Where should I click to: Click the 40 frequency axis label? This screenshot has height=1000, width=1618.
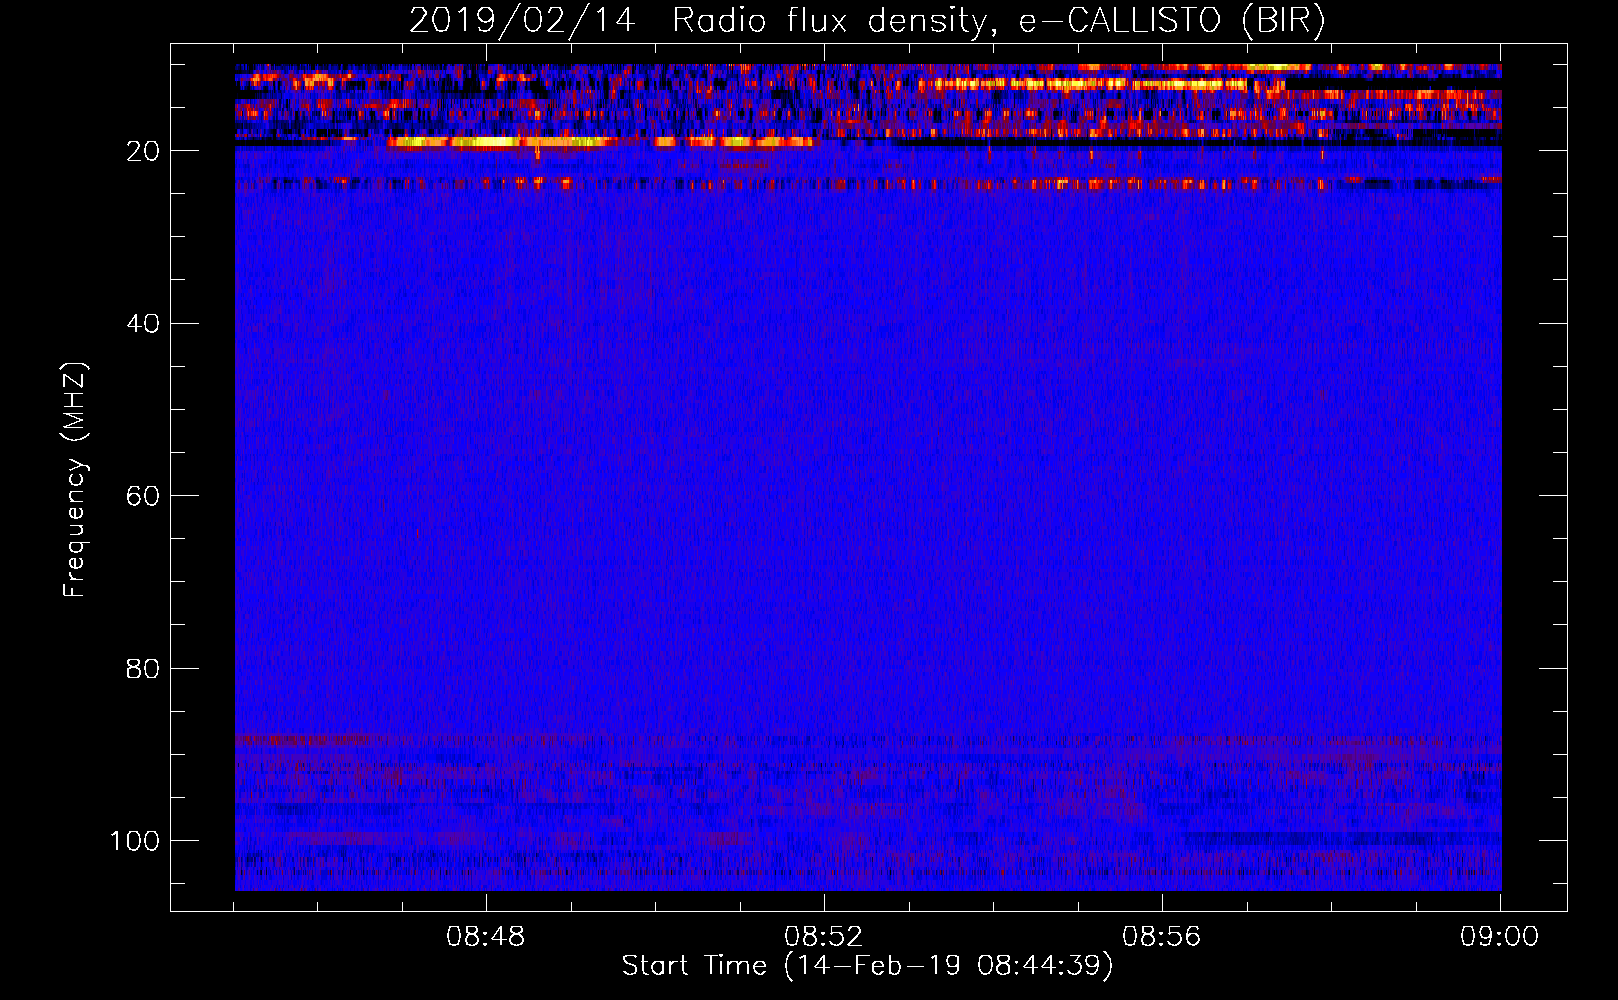[143, 324]
